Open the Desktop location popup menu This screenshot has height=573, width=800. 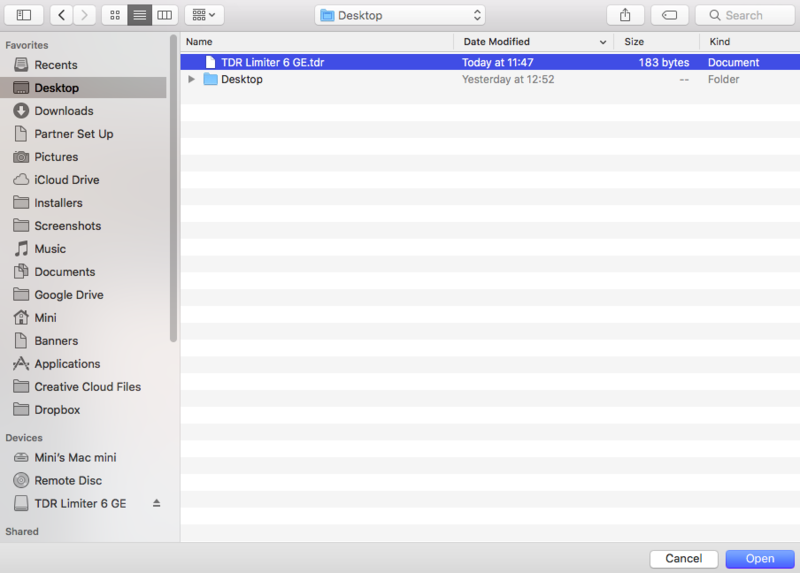pyautogui.click(x=400, y=15)
